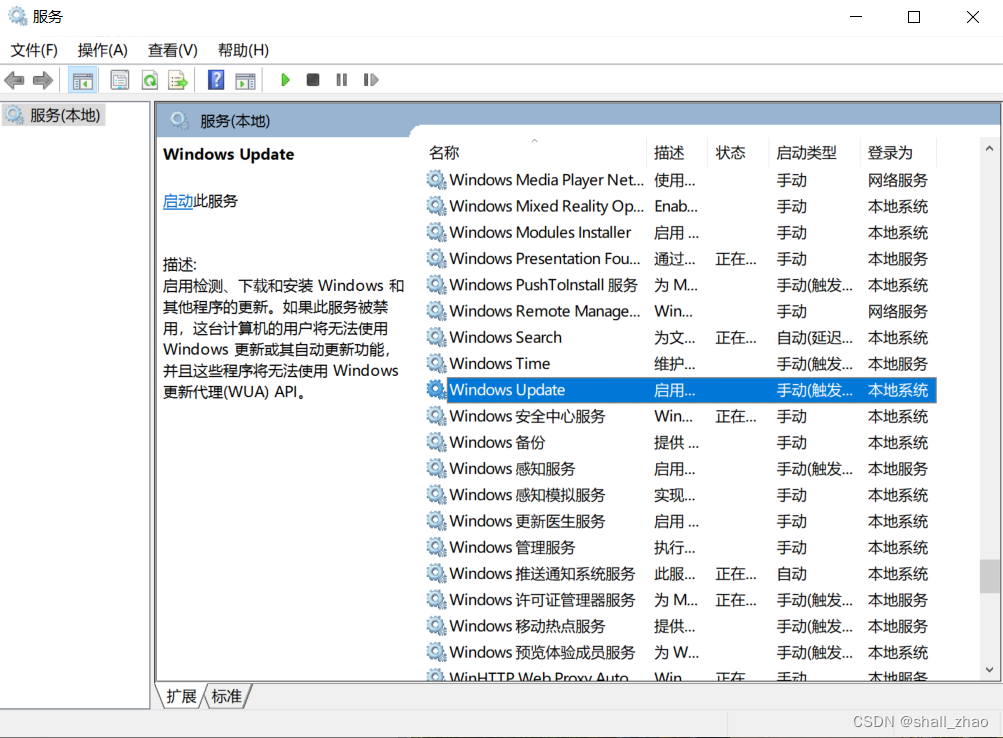
Task: Click the 服务 title bar gear icon
Action: tap(17, 16)
